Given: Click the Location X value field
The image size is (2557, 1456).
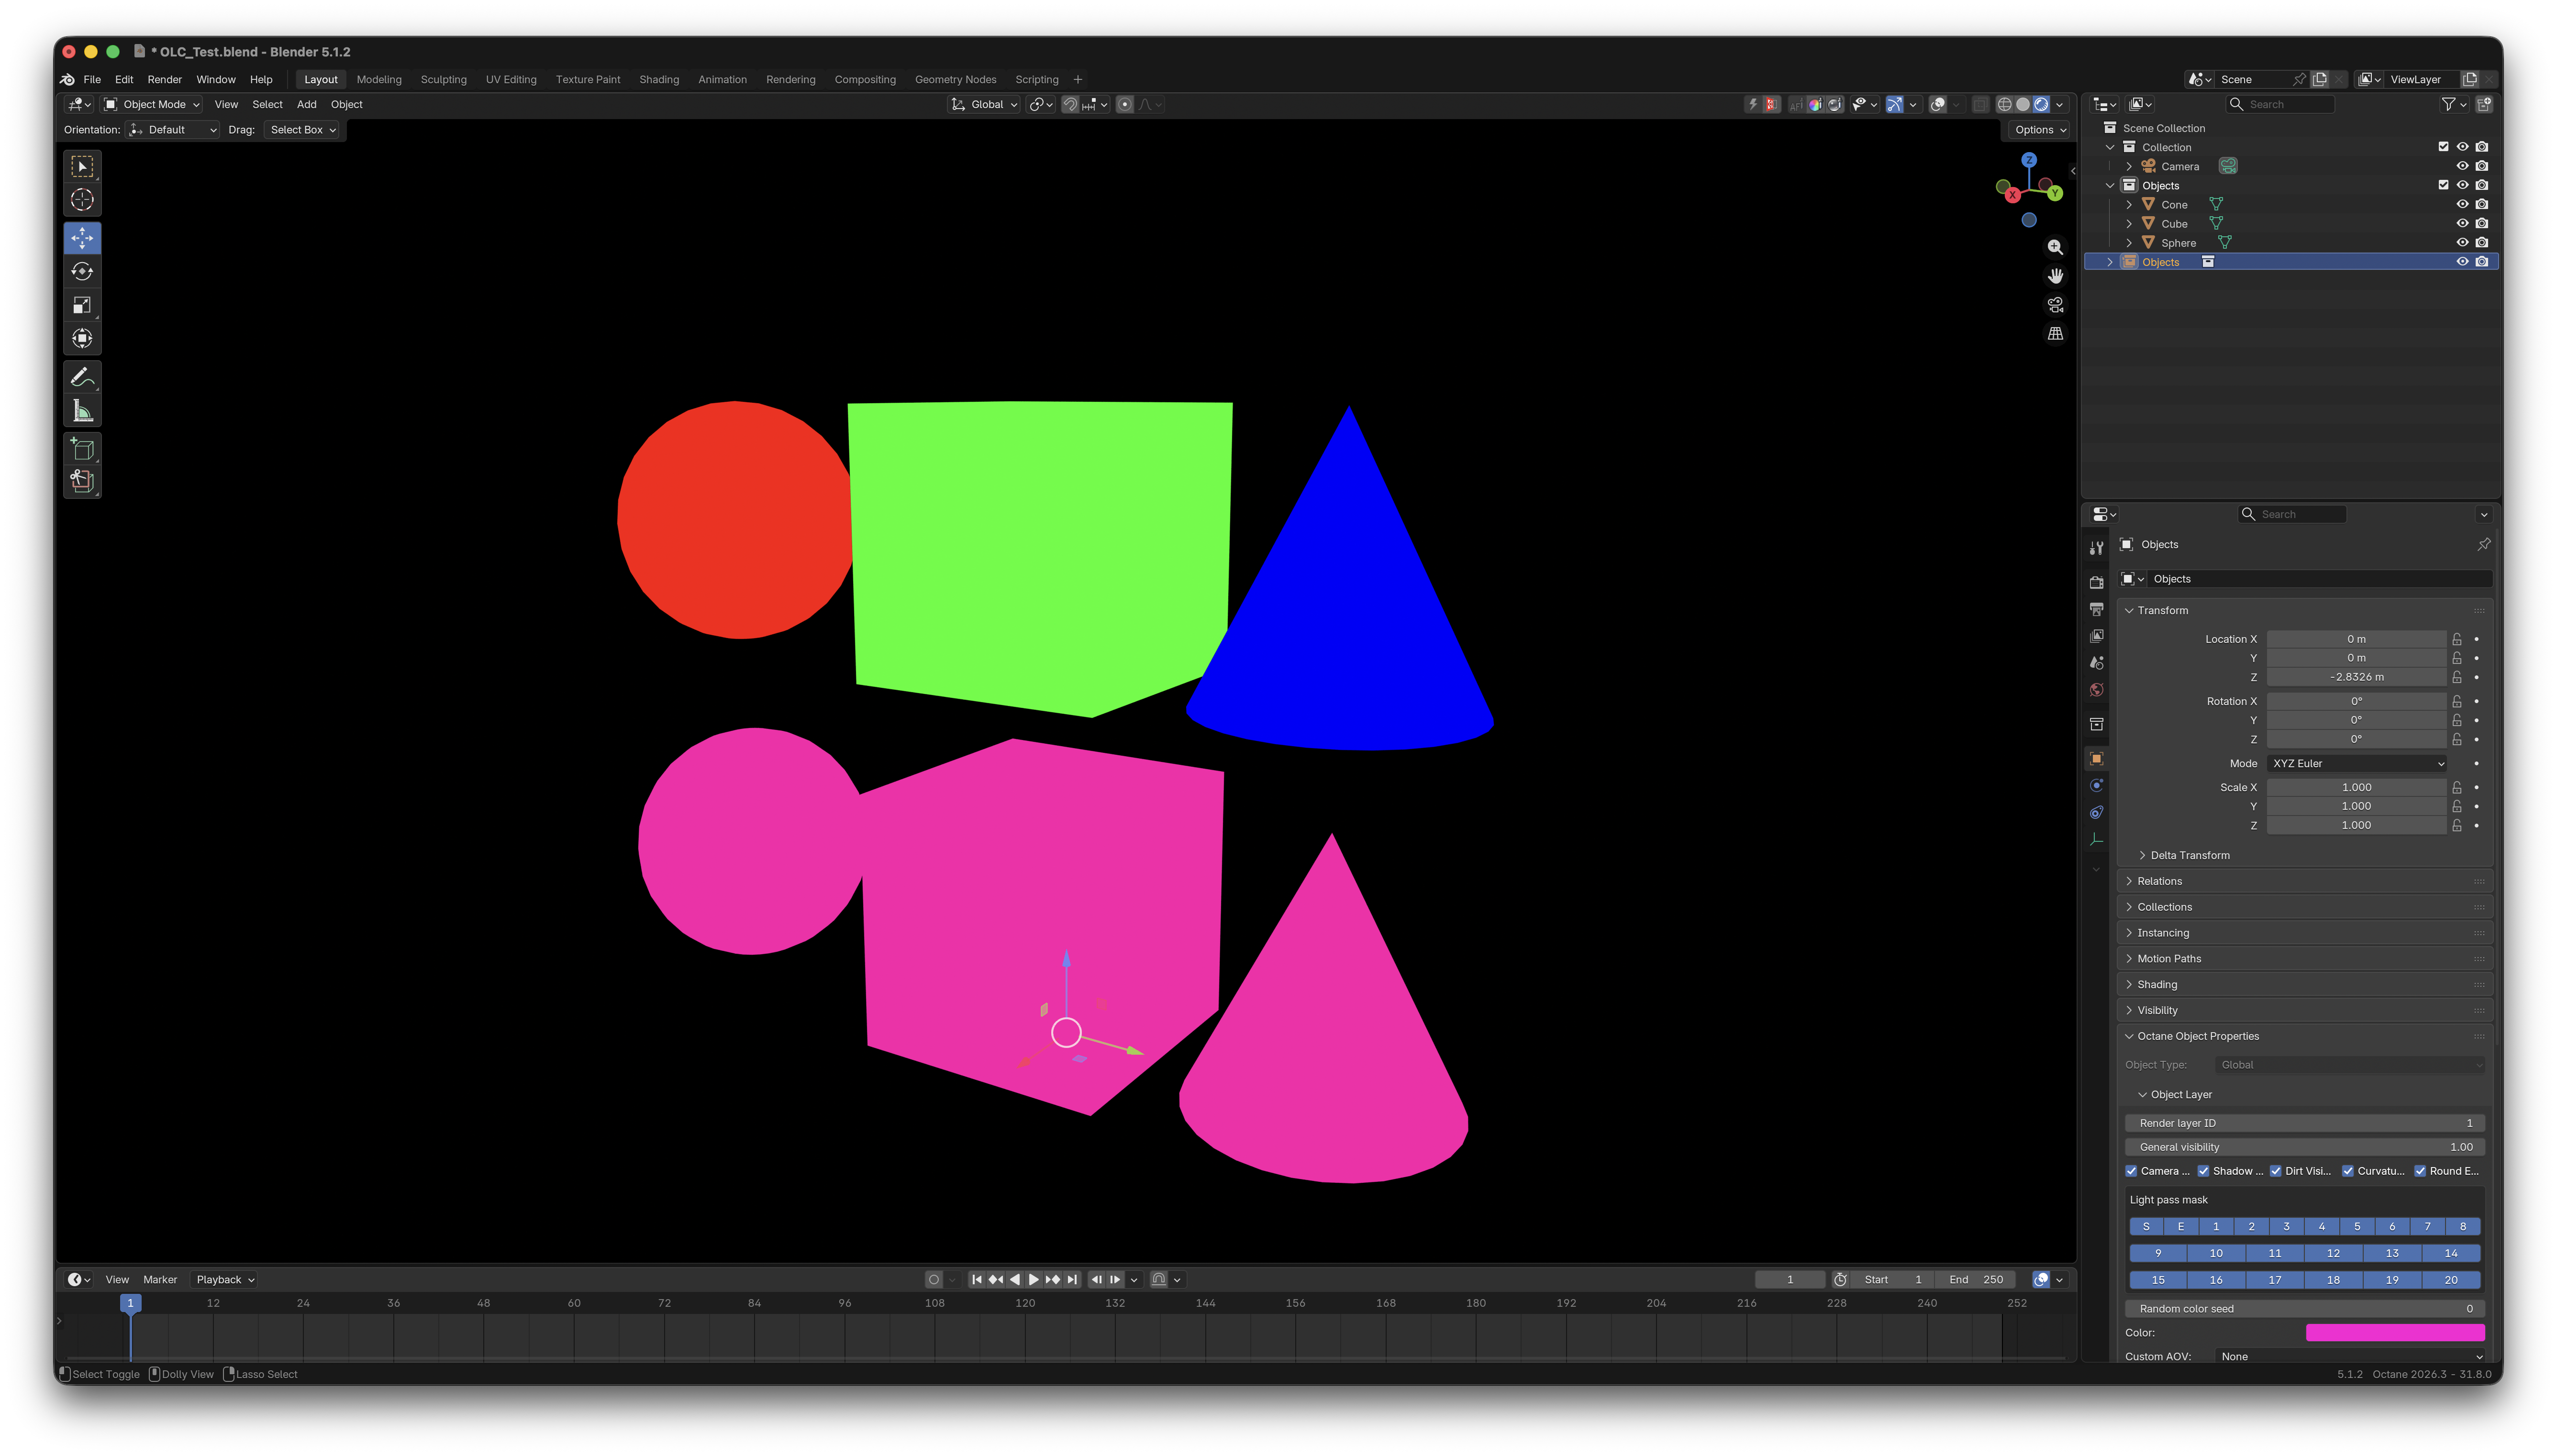Looking at the screenshot, I should tap(2356, 639).
